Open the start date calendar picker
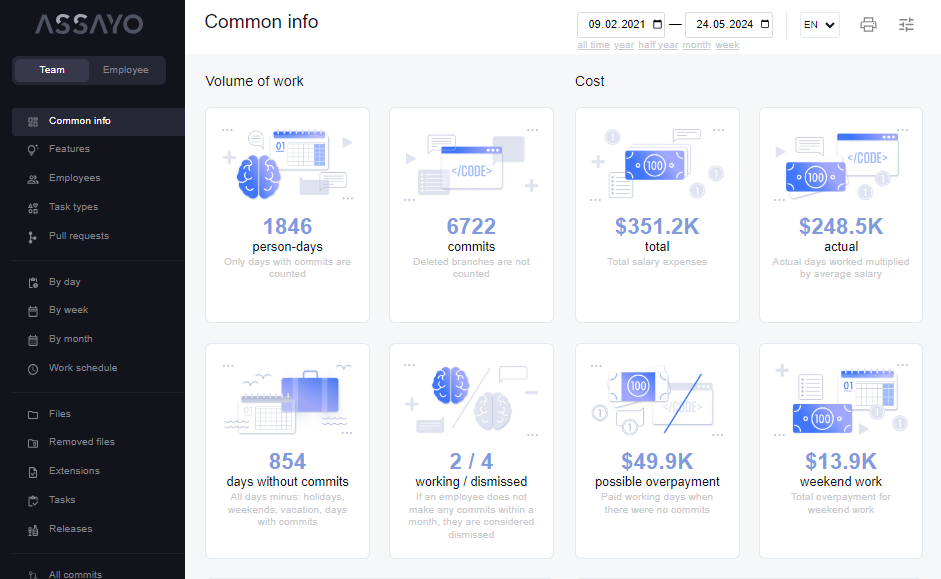The height and width of the screenshot is (579, 941). [657, 25]
